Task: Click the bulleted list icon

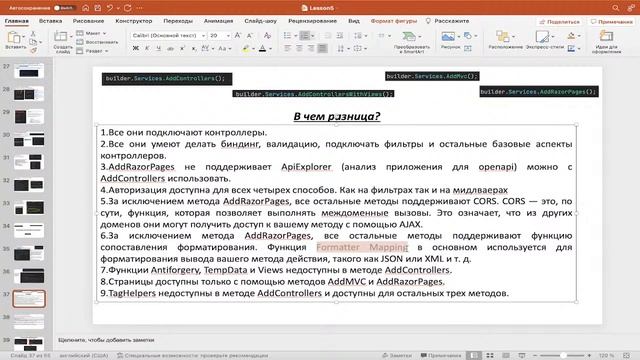Action: tap(287, 36)
